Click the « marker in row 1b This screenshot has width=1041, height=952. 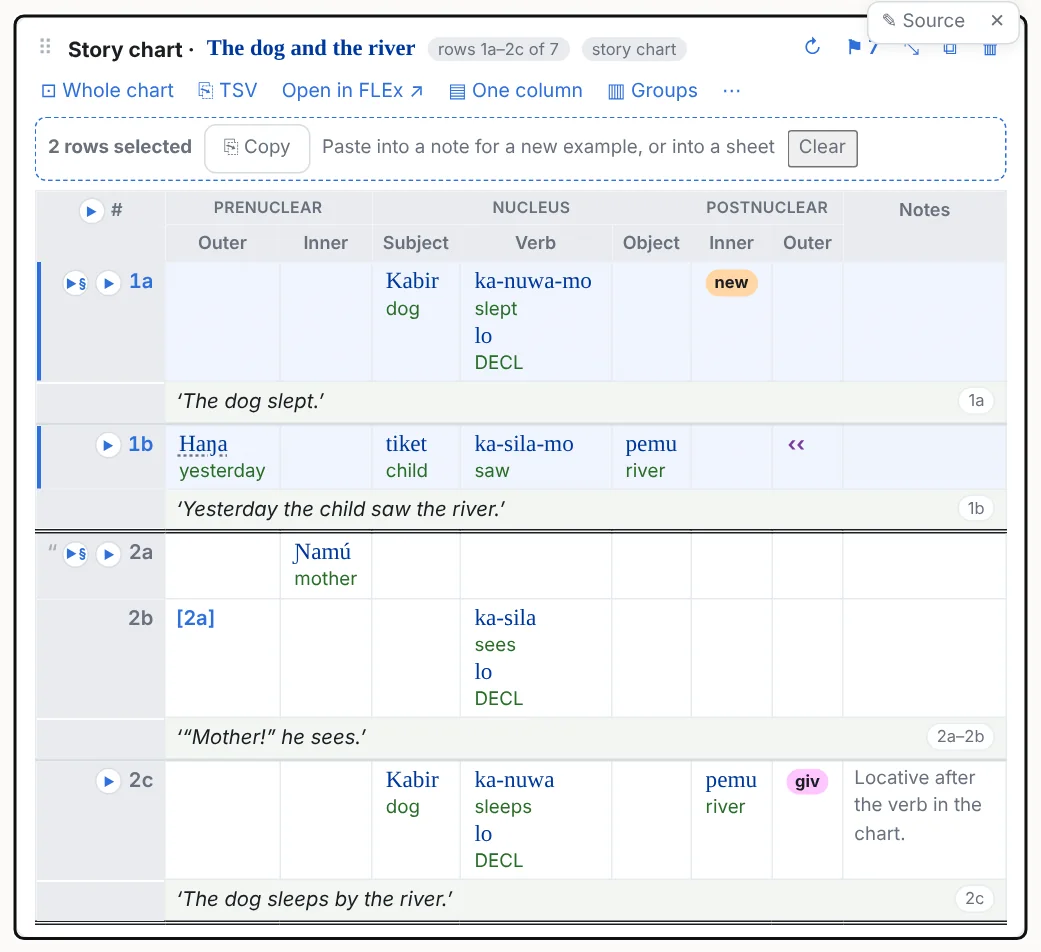(796, 444)
